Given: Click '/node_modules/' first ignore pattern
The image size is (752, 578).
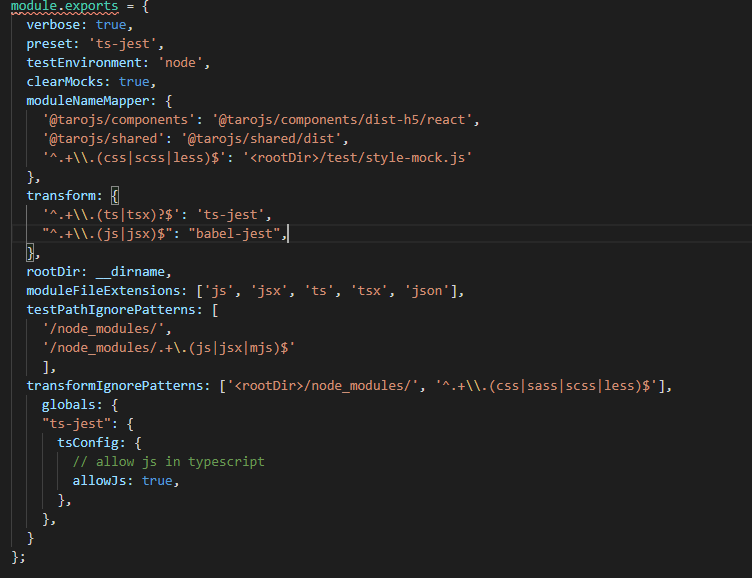Looking at the screenshot, I should 103,329.
